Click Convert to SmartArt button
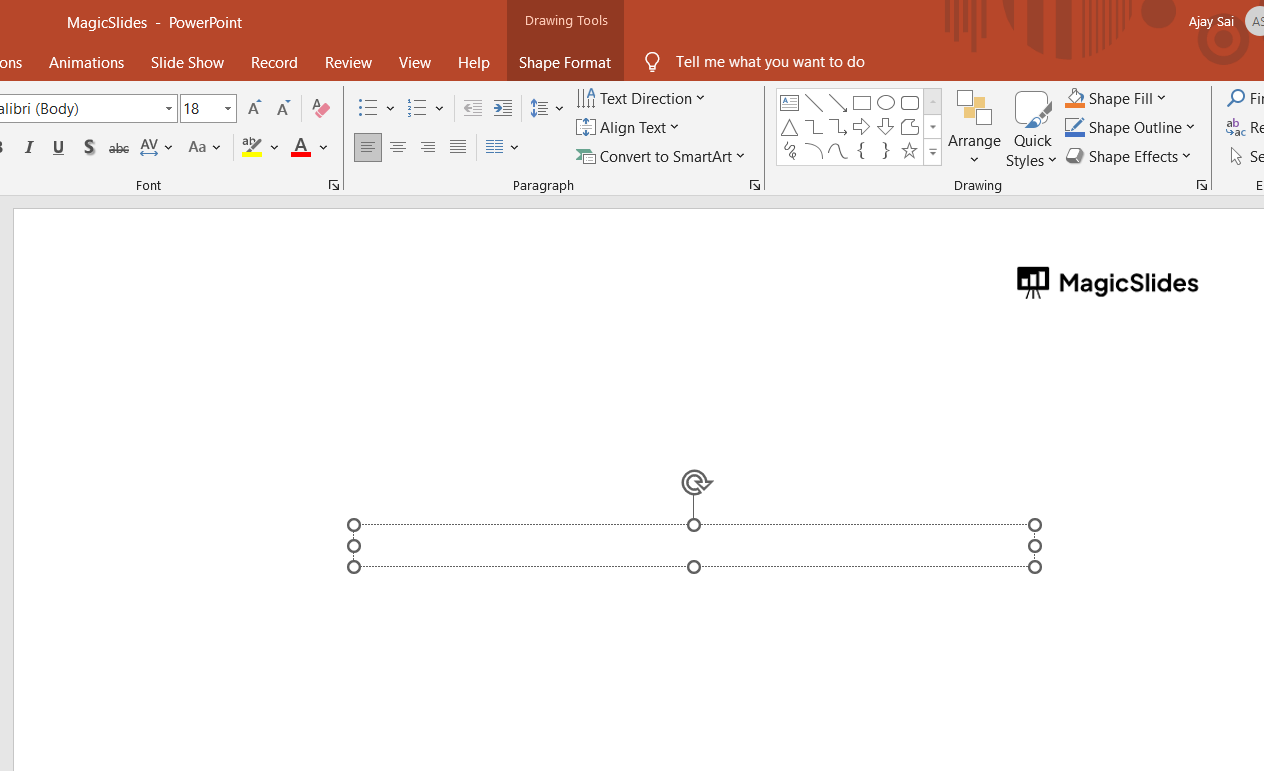Image resolution: width=1264 pixels, height=771 pixels. pyautogui.click(x=661, y=156)
